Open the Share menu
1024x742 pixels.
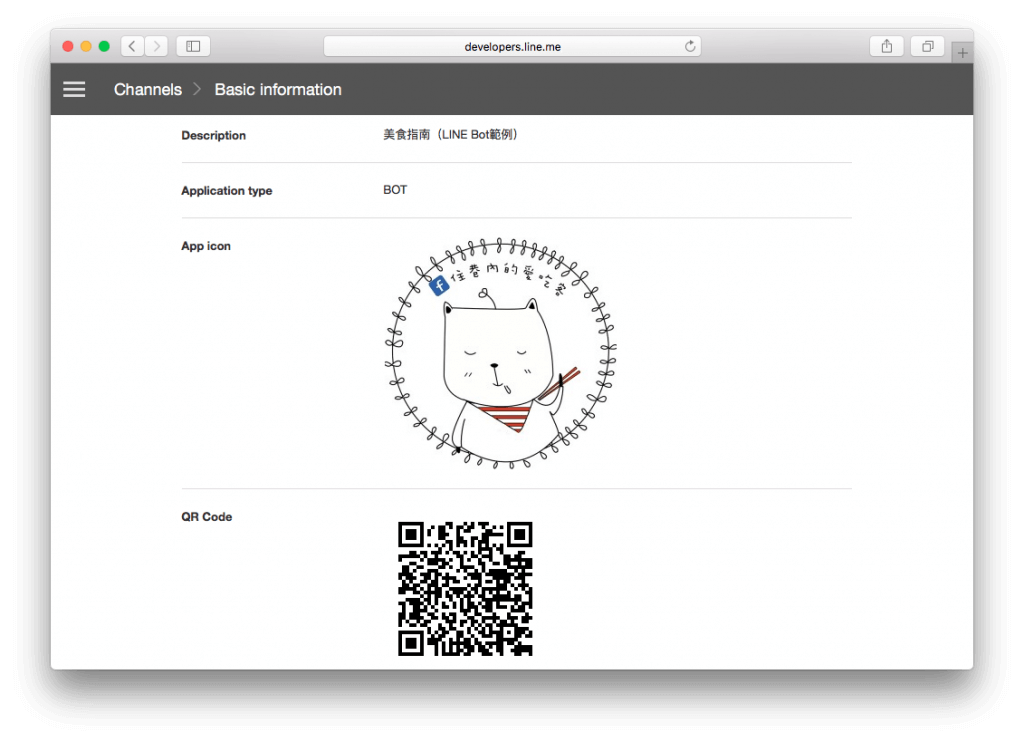[886, 45]
